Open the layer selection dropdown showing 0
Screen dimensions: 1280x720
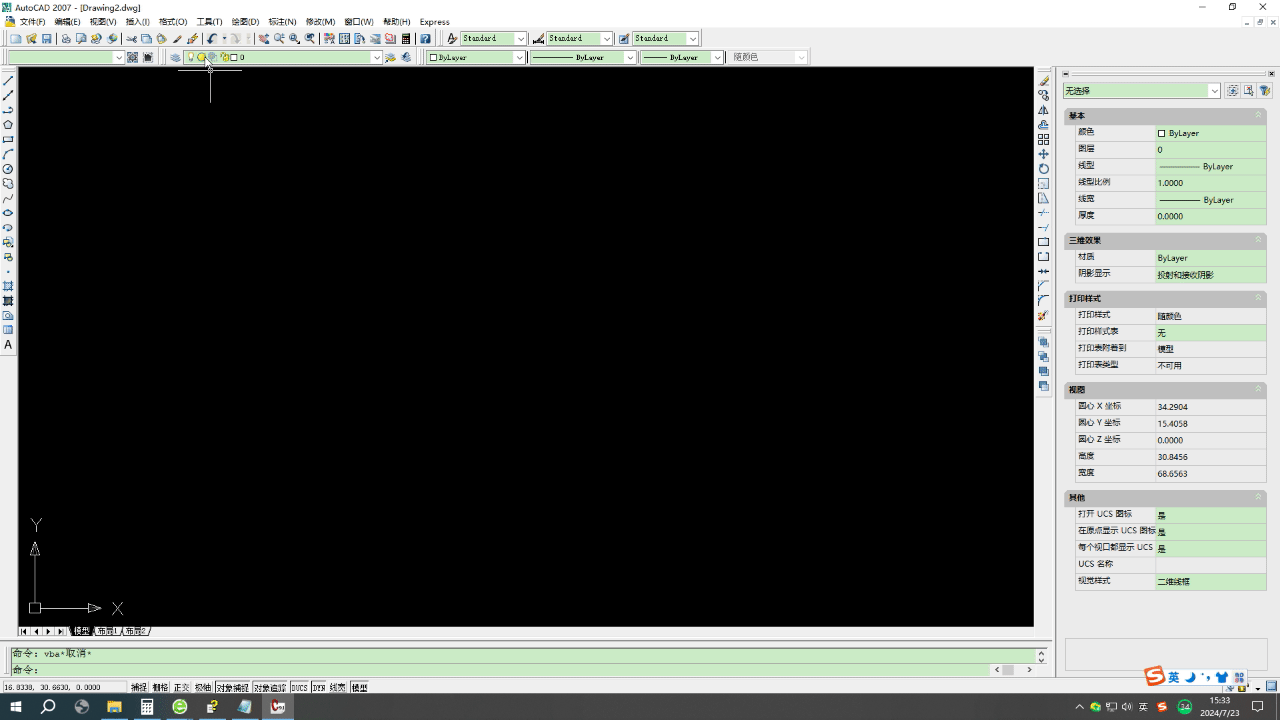[376, 57]
